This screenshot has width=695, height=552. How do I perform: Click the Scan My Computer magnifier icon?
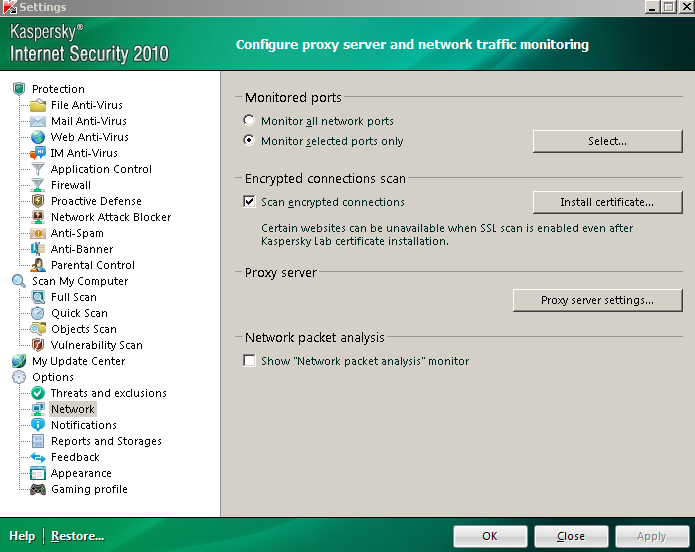(x=19, y=281)
